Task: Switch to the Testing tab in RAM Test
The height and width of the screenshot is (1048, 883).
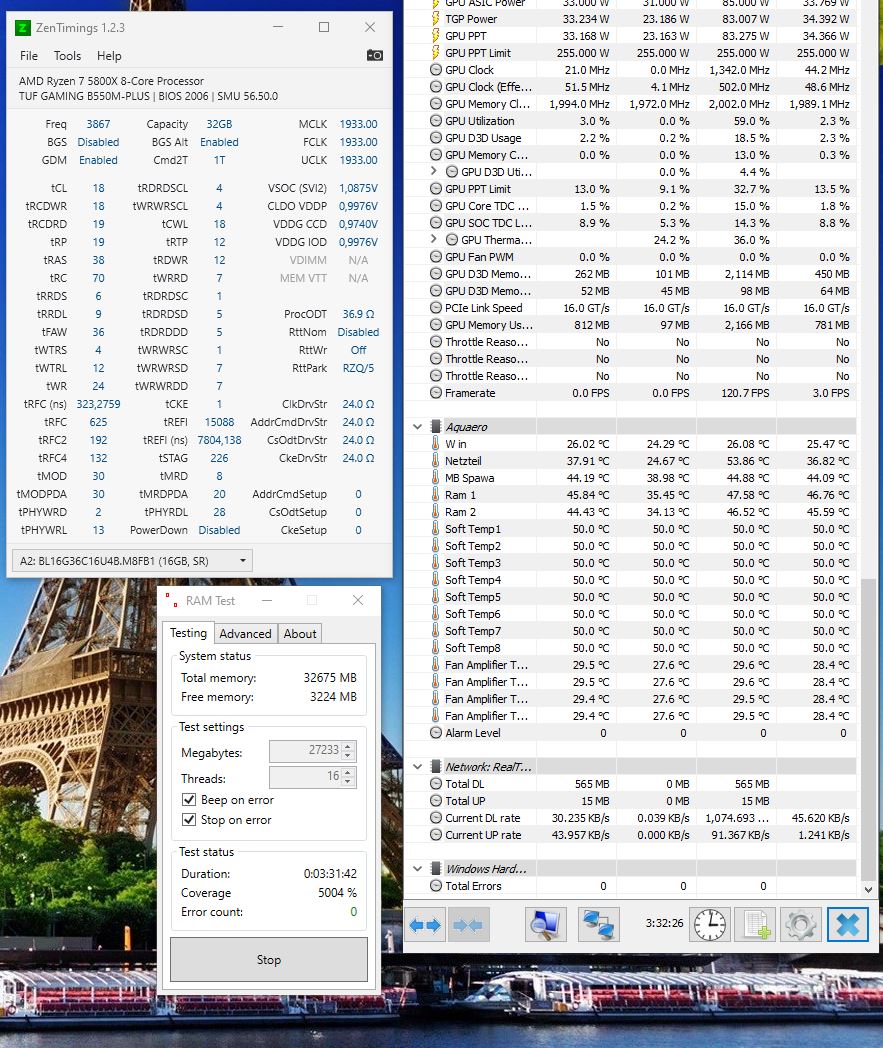Action: (x=188, y=633)
